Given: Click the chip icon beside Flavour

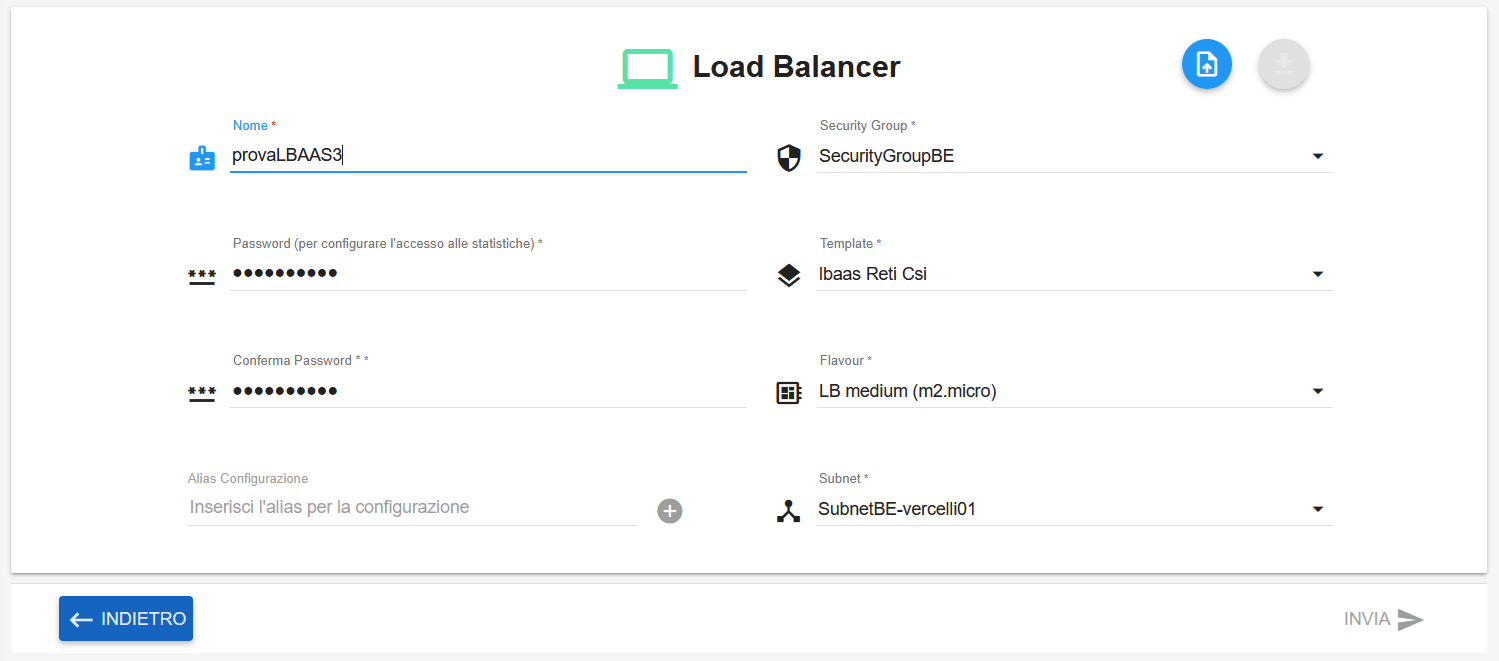Looking at the screenshot, I should (x=789, y=393).
